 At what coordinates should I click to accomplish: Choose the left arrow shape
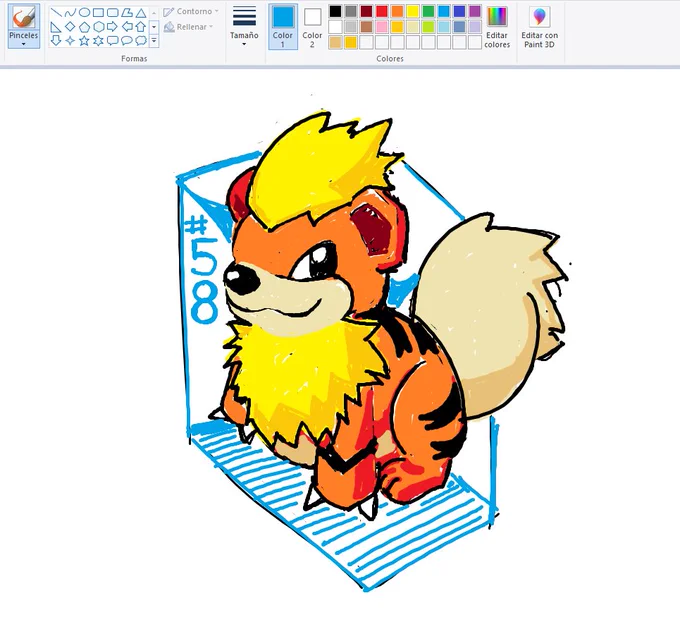[x=126, y=27]
